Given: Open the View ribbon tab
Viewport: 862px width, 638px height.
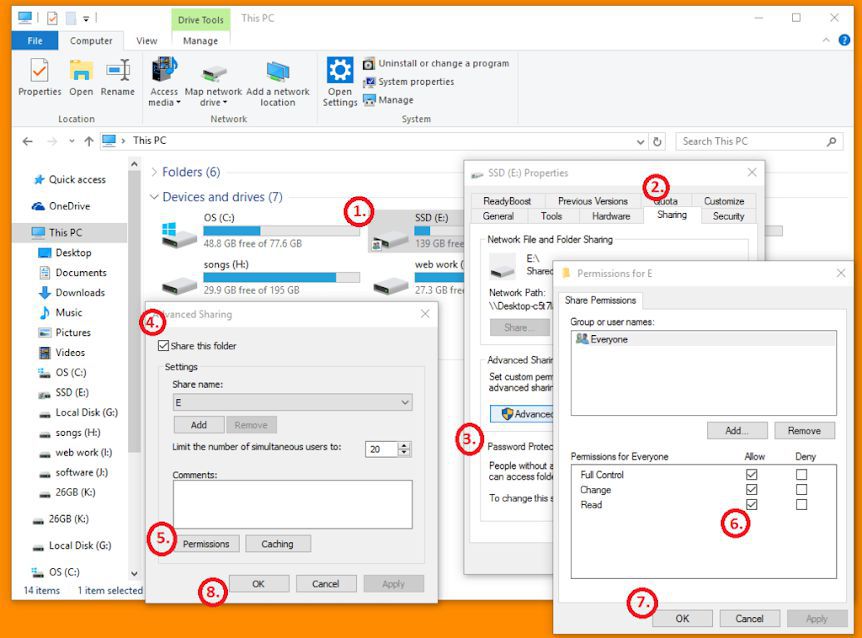Looking at the screenshot, I should [147, 41].
